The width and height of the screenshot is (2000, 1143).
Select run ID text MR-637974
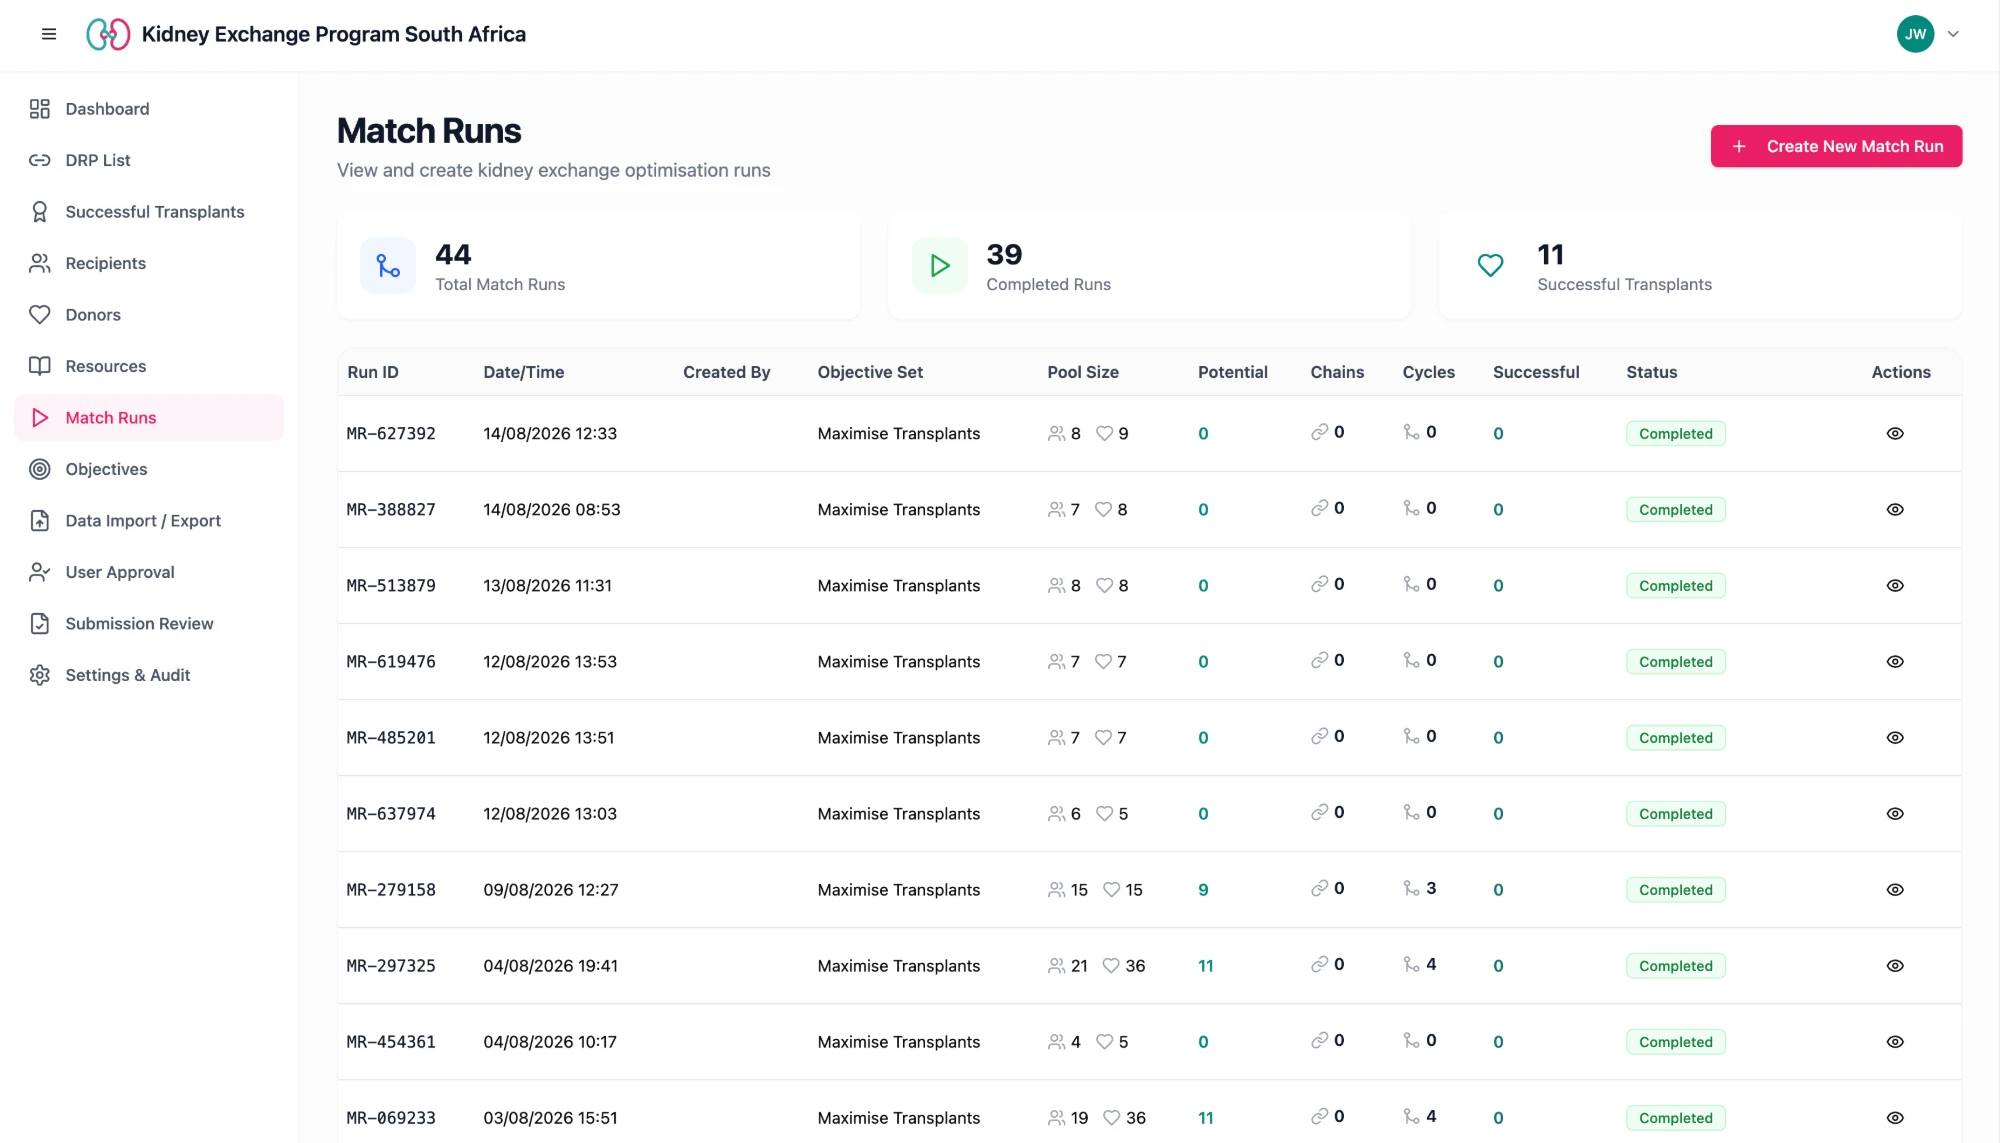pyautogui.click(x=391, y=814)
